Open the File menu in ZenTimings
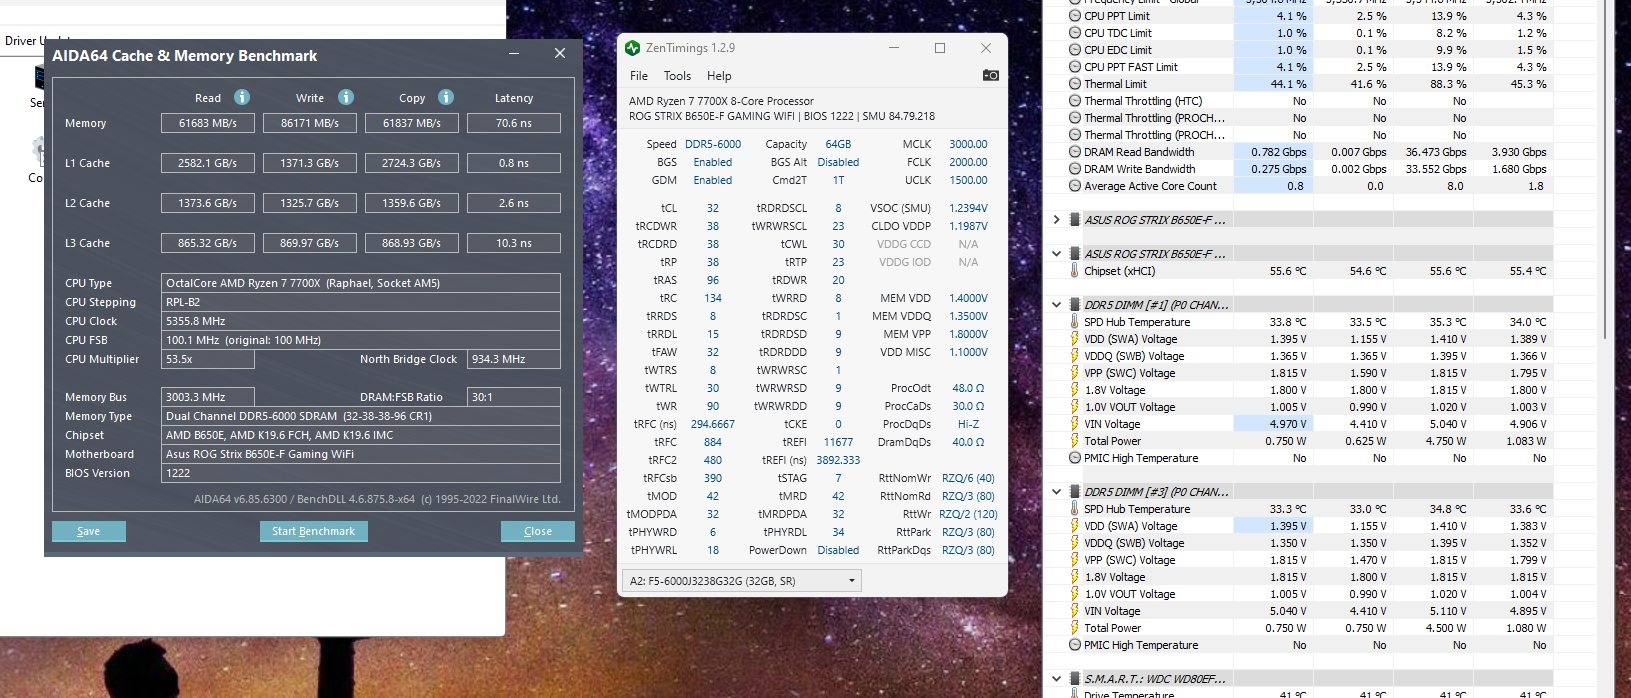This screenshot has width=1631, height=698. pos(639,76)
